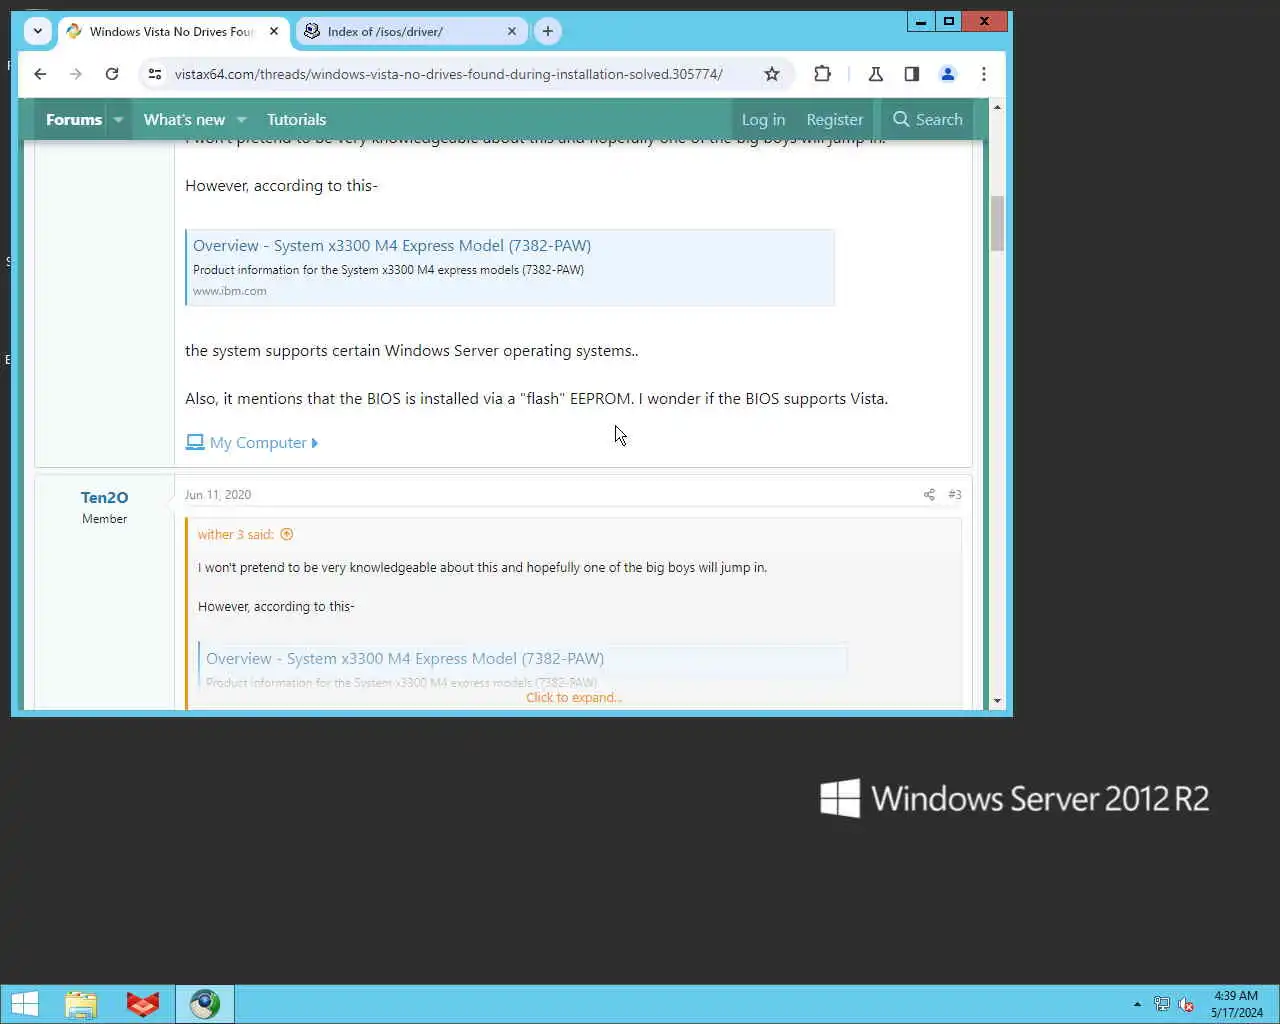The width and height of the screenshot is (1280, 1024).
Task: Go back to the previous page
Action: [40, 74]
